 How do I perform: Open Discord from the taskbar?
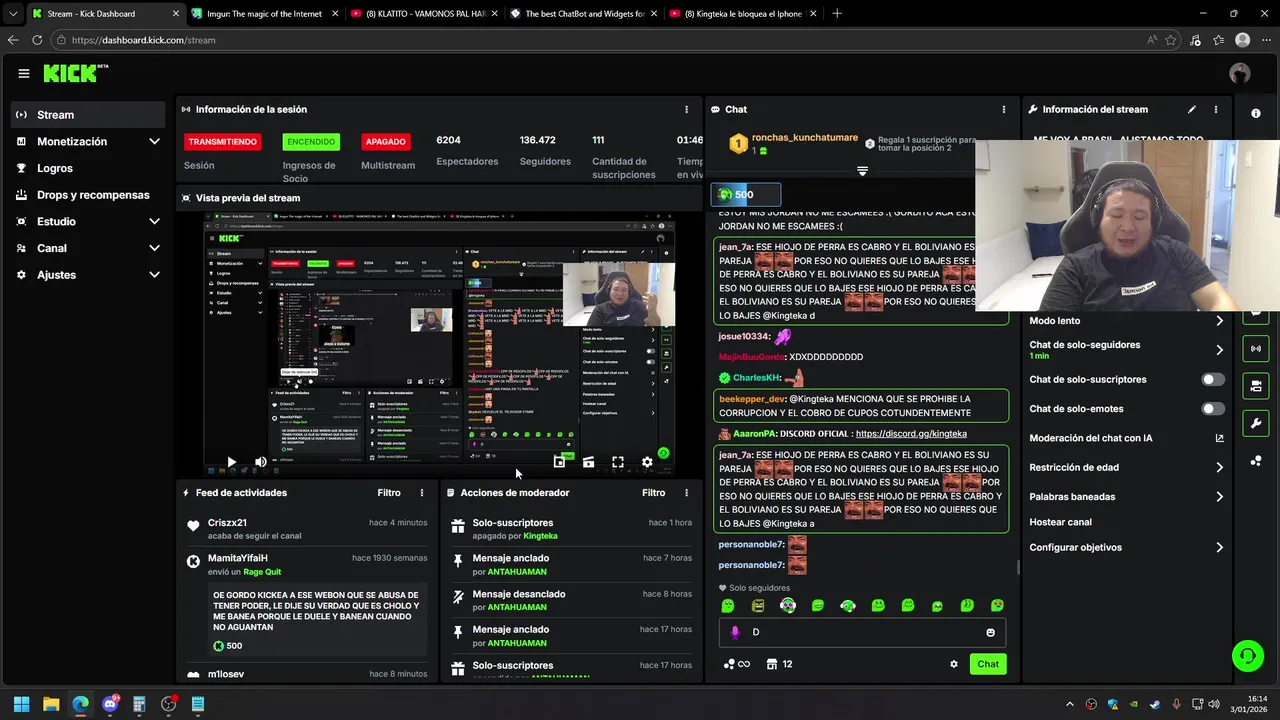(110, 704)
